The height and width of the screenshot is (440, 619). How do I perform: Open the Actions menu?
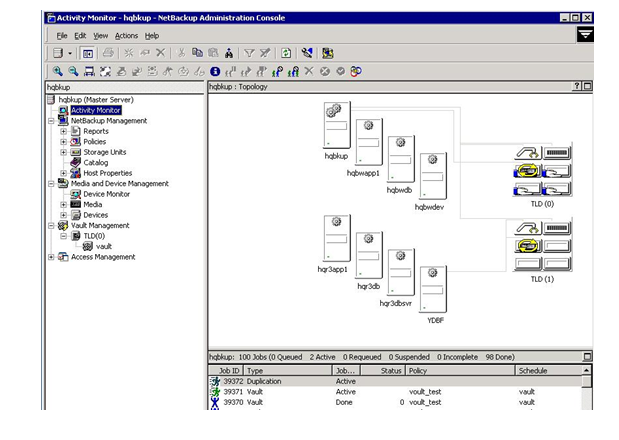pyautogui.click(x=126, y=36)
